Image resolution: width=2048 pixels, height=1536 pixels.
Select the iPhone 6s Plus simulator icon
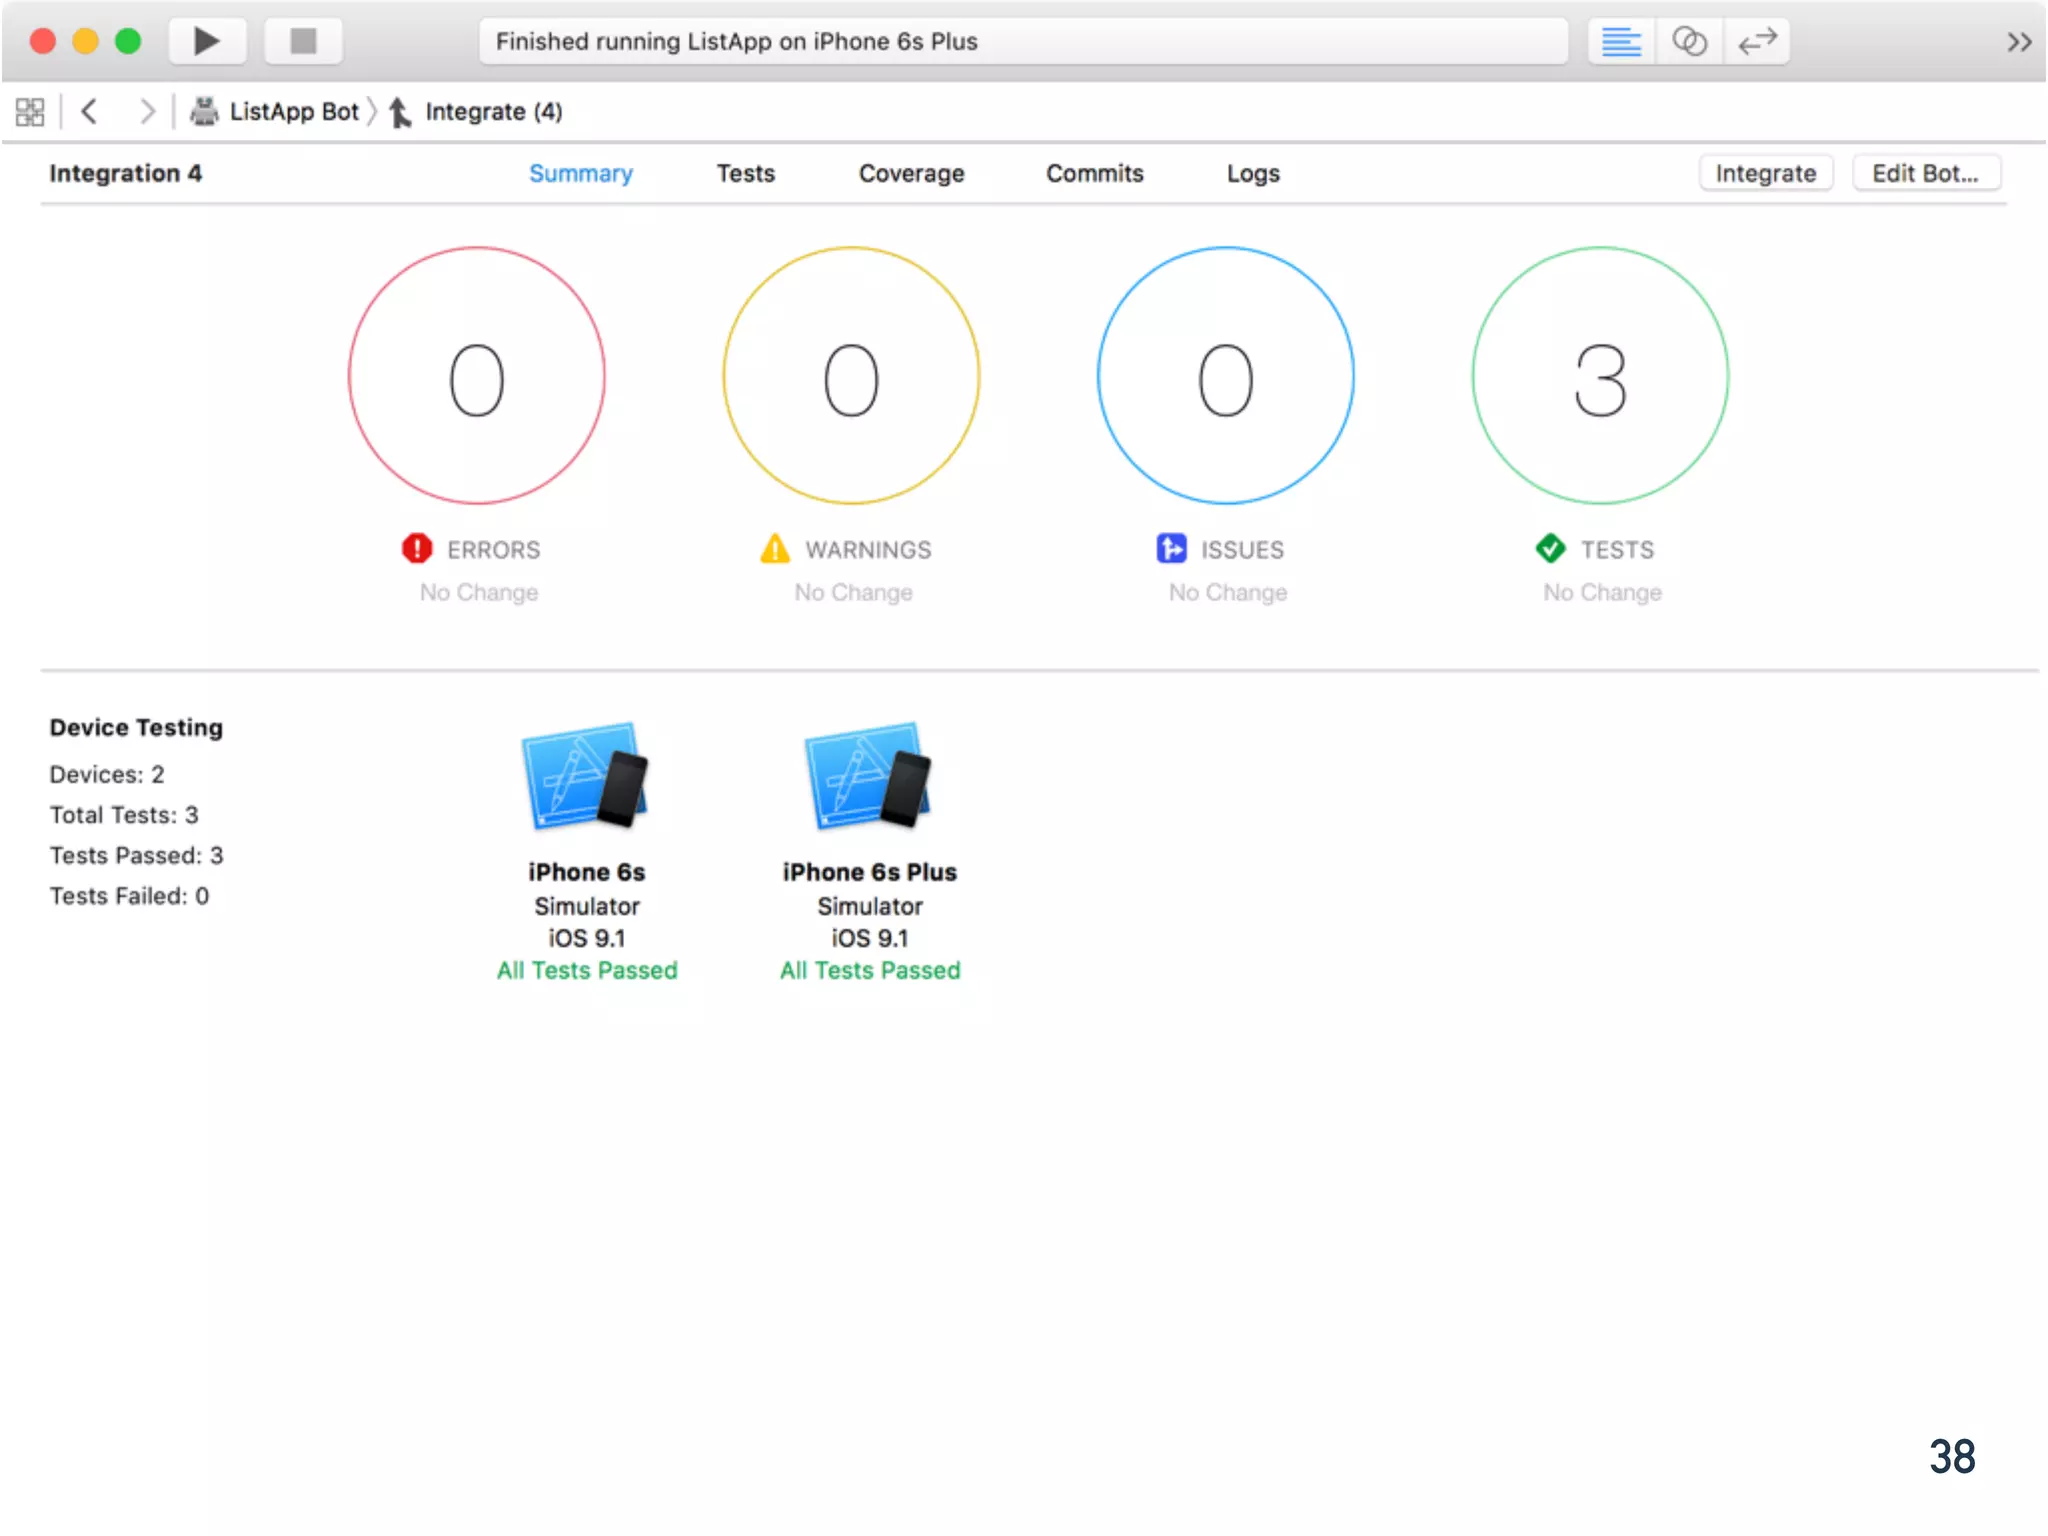tap(869, 776)
